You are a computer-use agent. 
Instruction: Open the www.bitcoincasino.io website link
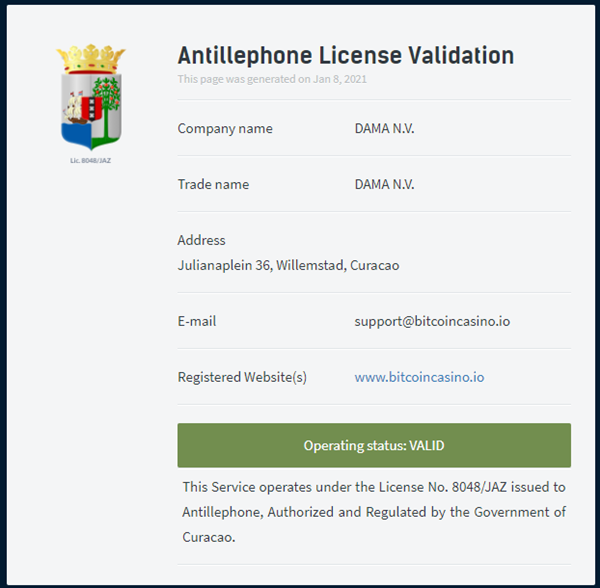tap(419, 377)
